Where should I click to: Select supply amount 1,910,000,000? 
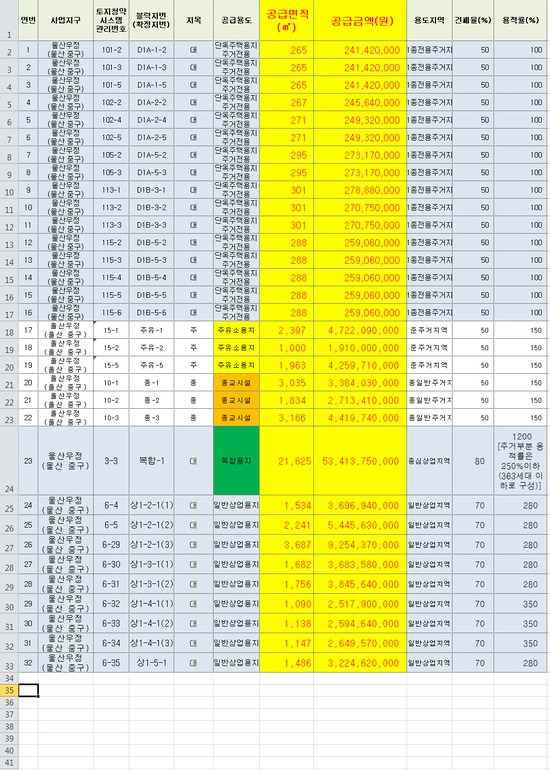pos(360,348)
